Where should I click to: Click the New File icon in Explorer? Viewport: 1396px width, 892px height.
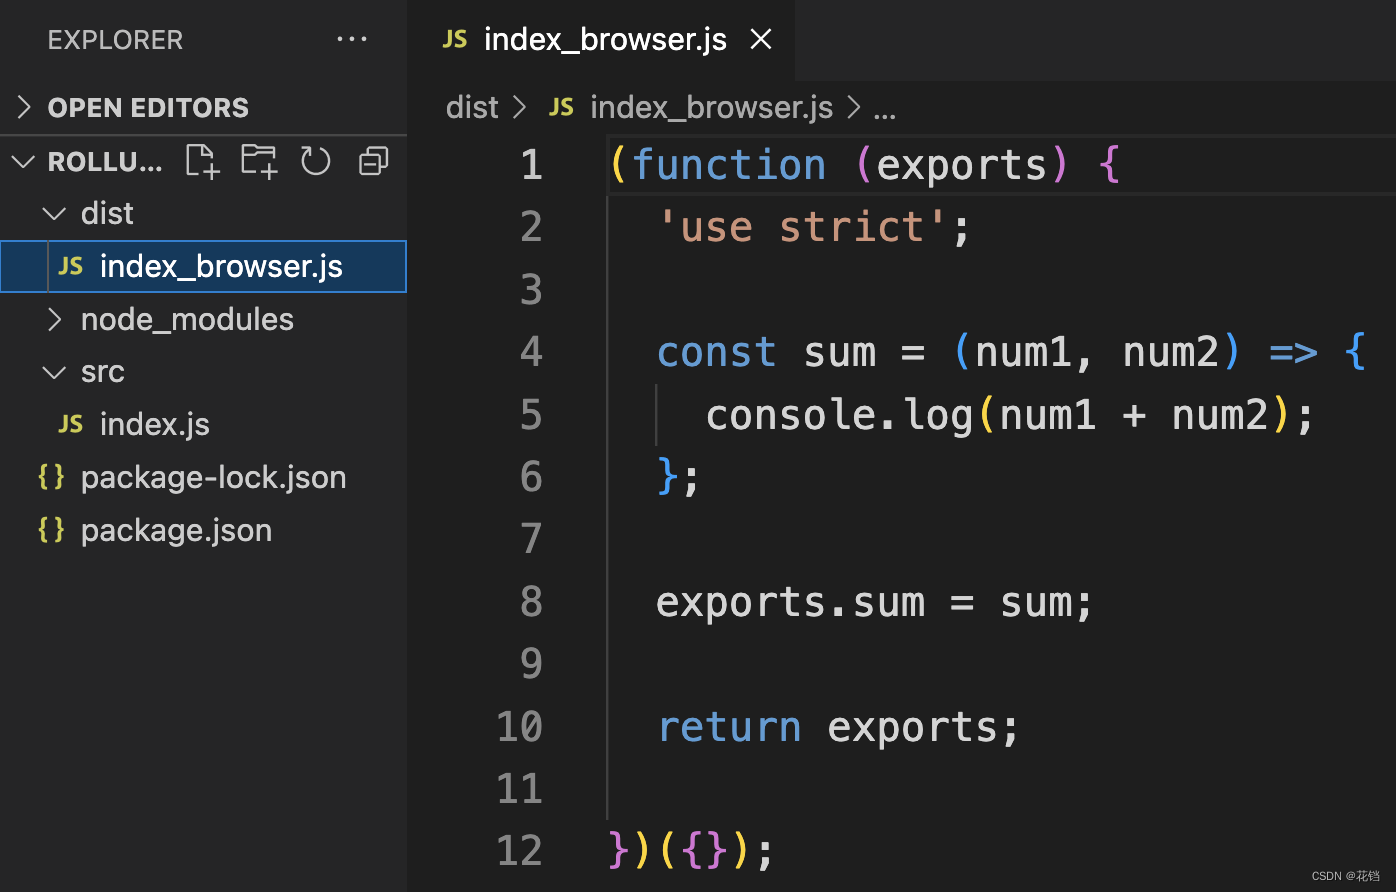202,161
